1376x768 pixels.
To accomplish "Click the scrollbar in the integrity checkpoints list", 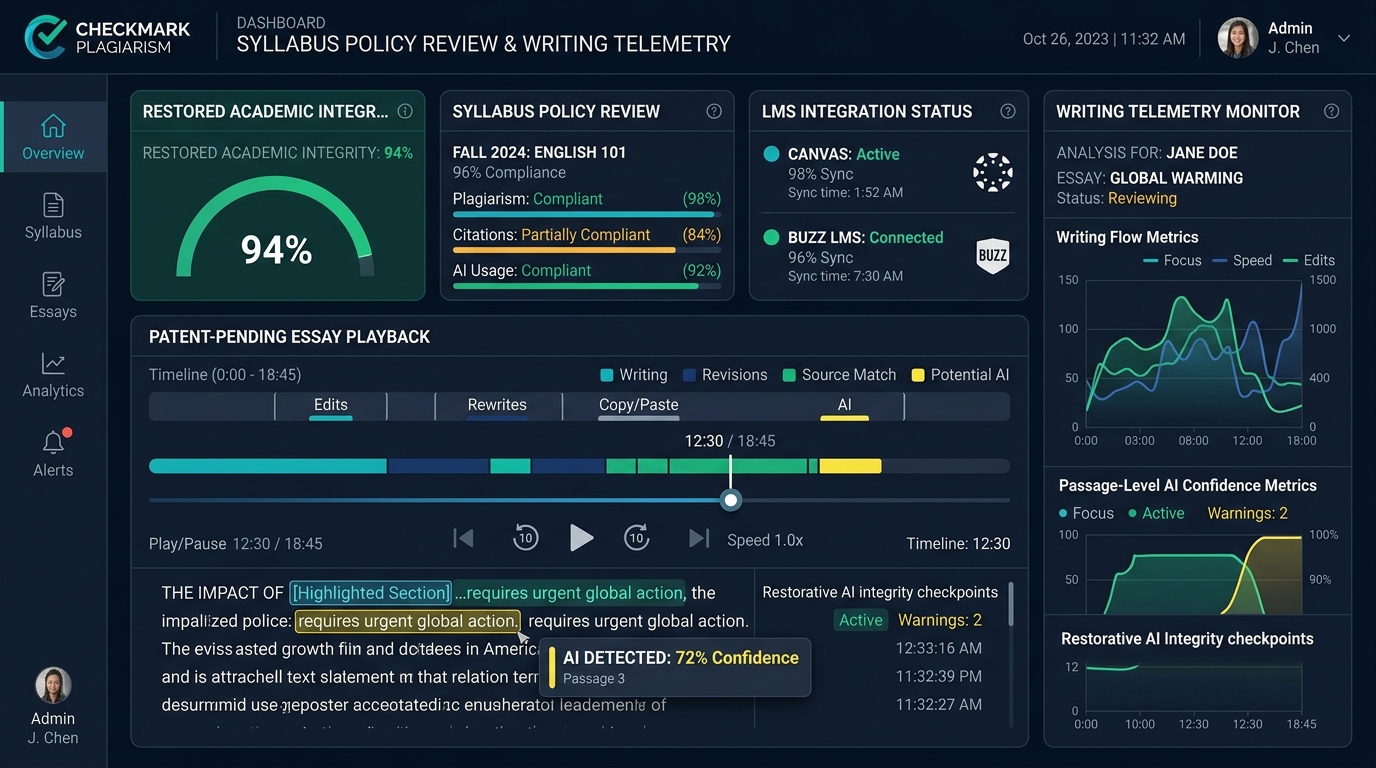I will coord(1011,604).
